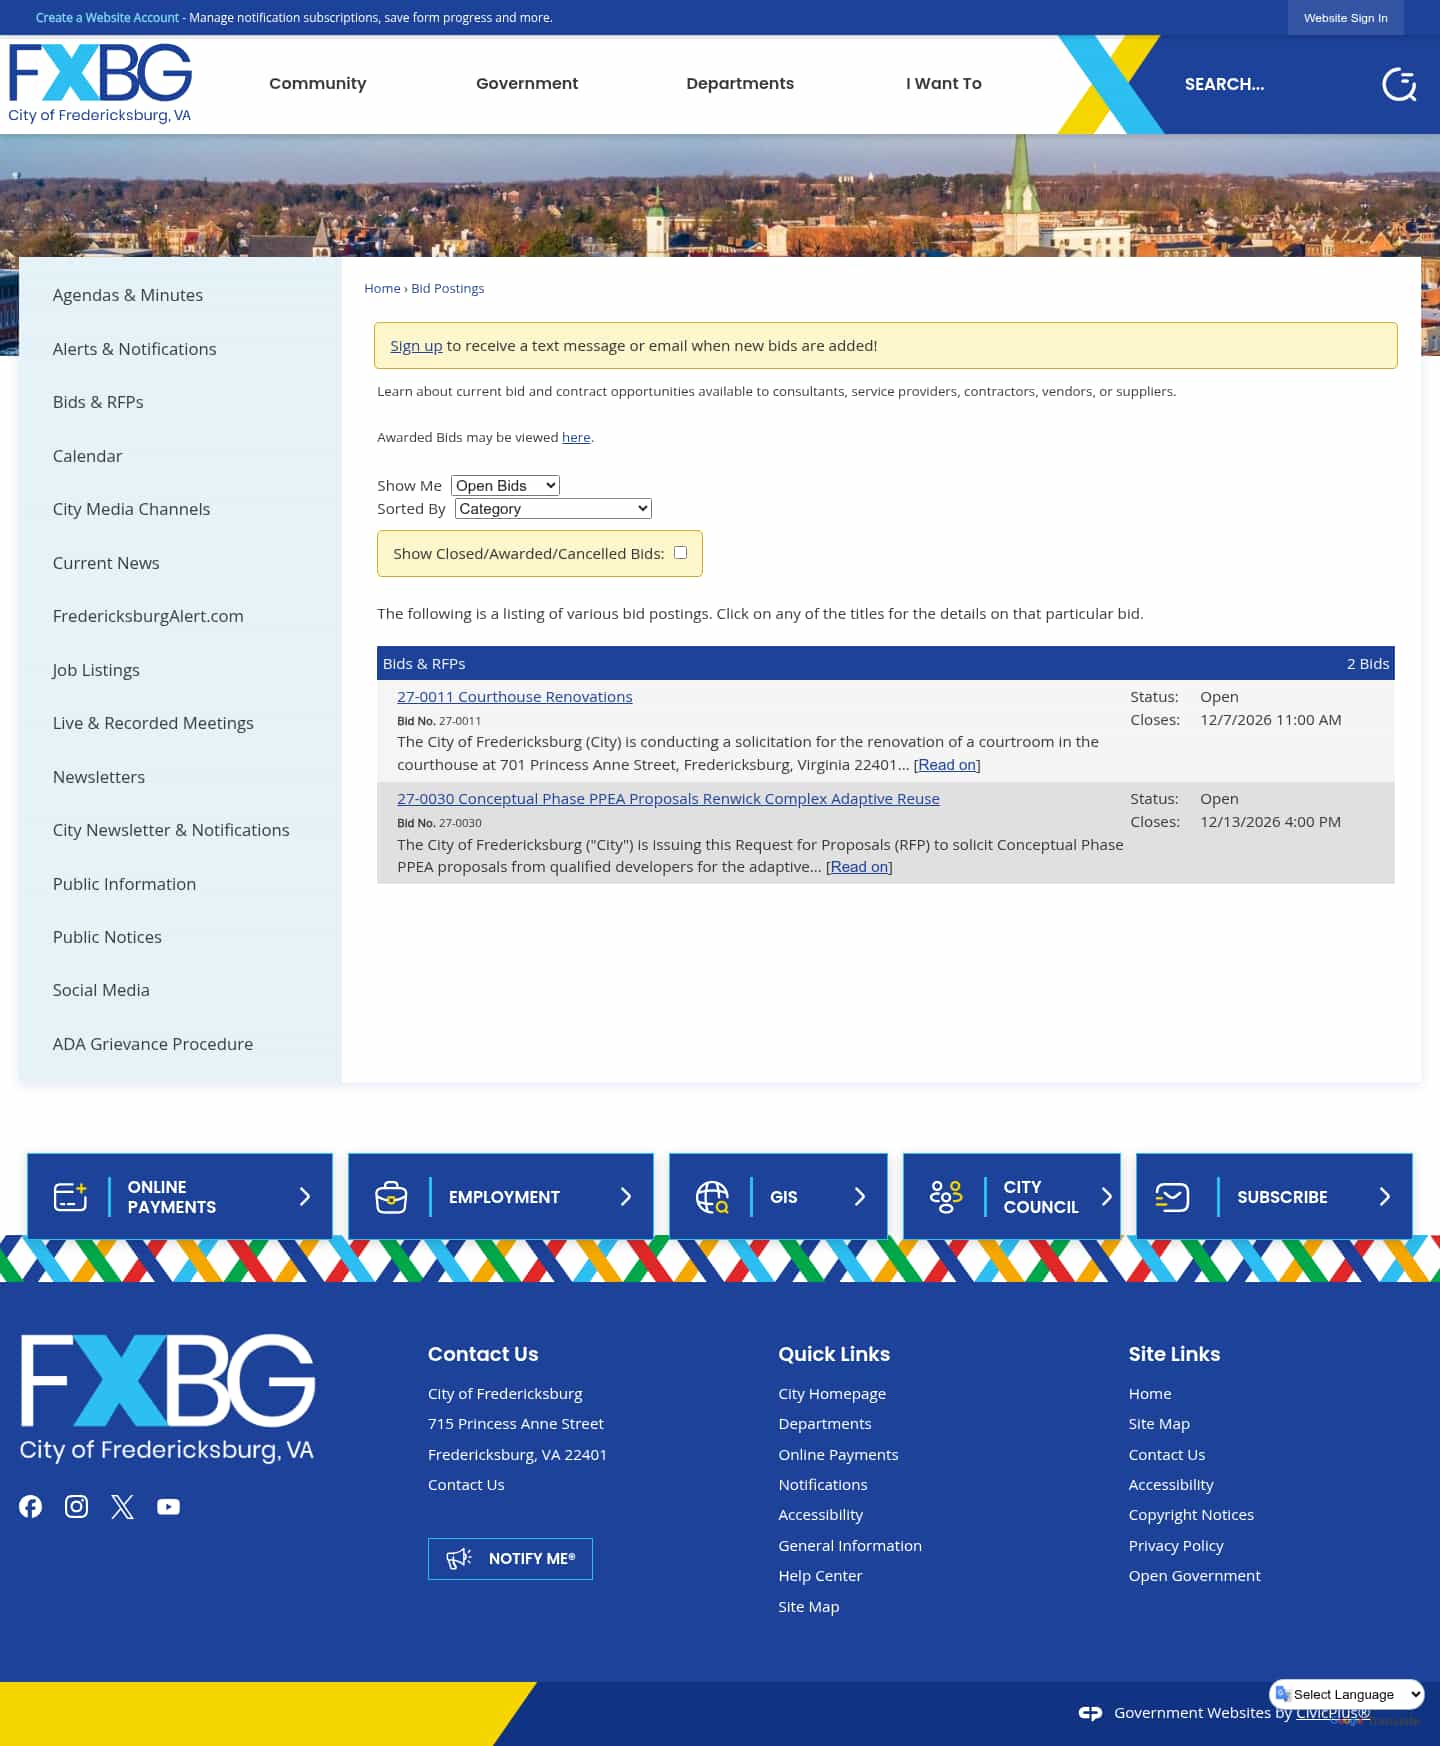Click the search magnifier icon
The image size is (1440, 1746).
[x=1399, y=85]
